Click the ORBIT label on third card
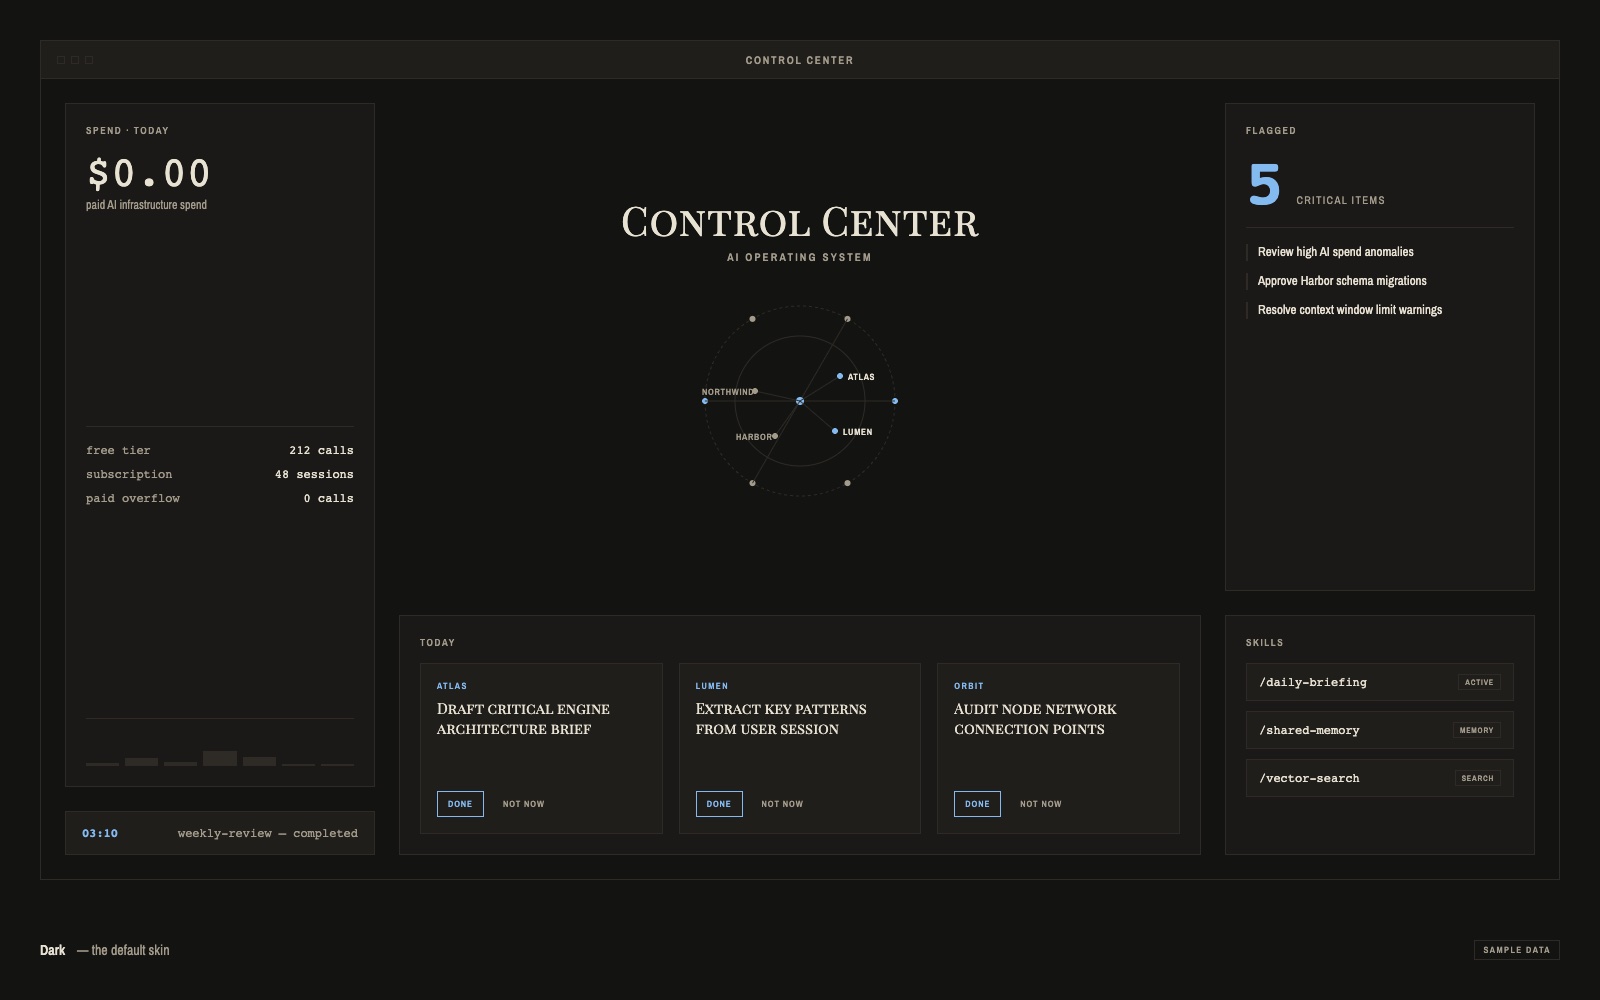Image resolution: width=1600 pixels, height=1000 pixels. [x=969, y=686]
